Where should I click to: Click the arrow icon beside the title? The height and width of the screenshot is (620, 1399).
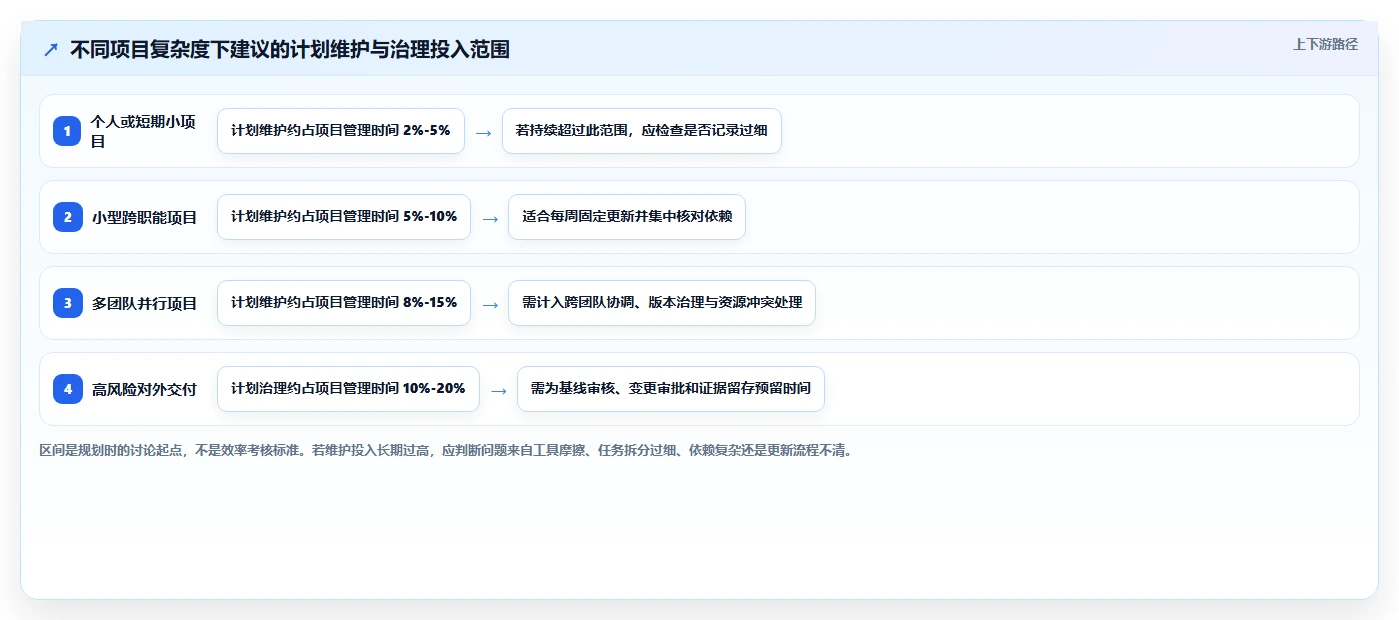pos(51,50)
